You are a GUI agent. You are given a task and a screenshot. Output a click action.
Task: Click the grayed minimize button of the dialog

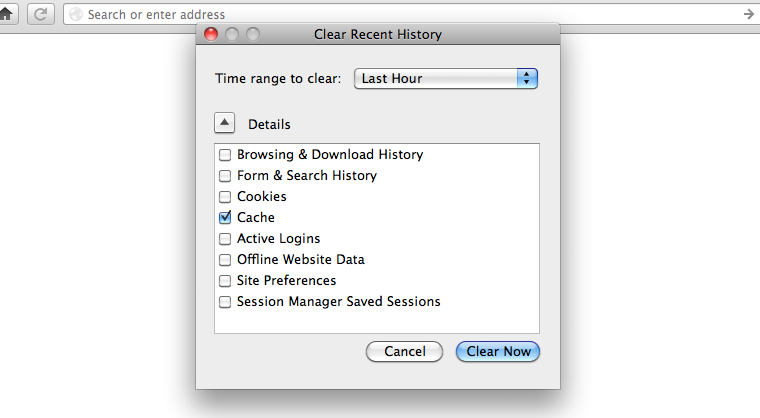click(x=232, y=34)
